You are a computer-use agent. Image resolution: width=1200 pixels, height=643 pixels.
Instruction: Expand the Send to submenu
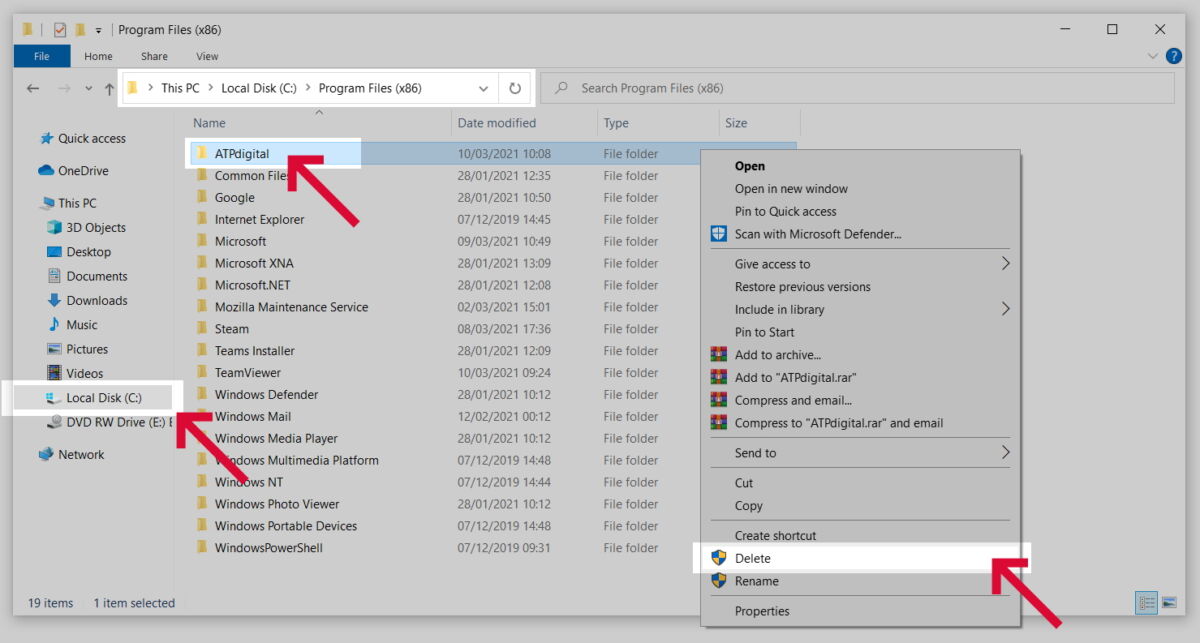[x=1005, y=453]
